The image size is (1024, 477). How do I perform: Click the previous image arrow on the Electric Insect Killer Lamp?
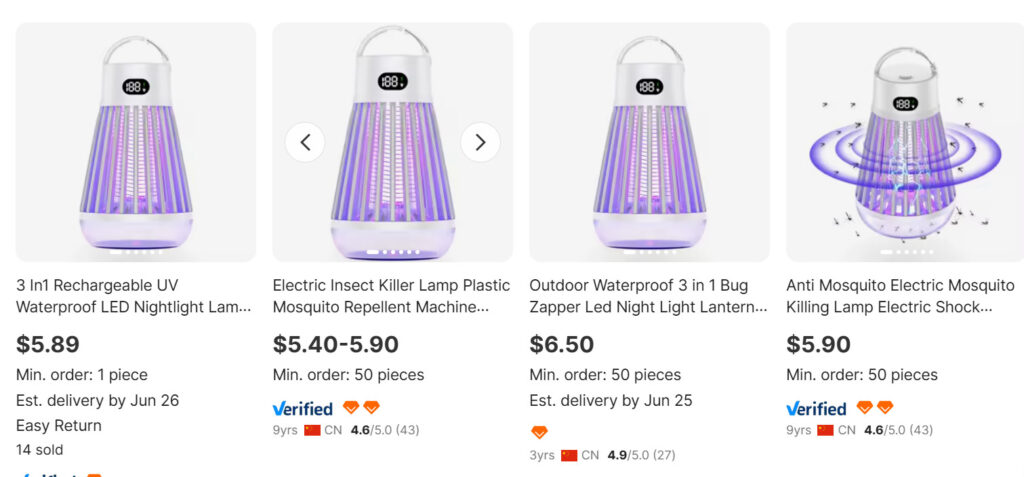click(305, 142)
